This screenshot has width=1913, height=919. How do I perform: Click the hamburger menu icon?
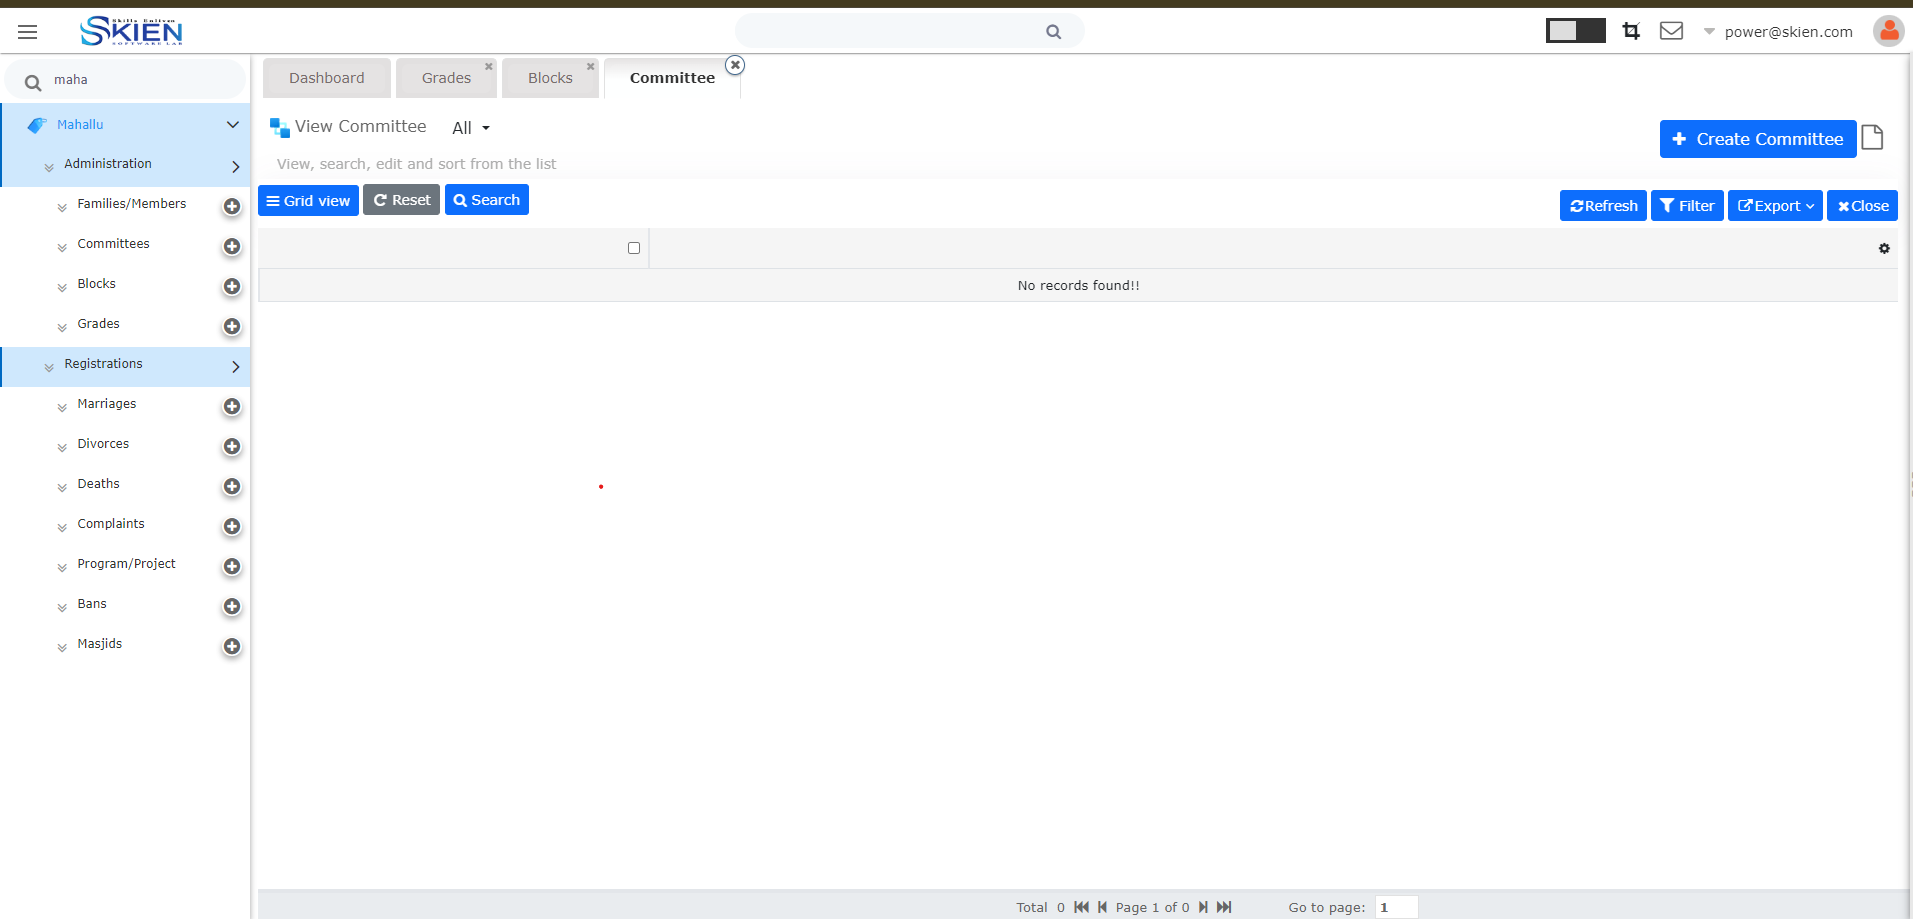[x=28, y=32]
